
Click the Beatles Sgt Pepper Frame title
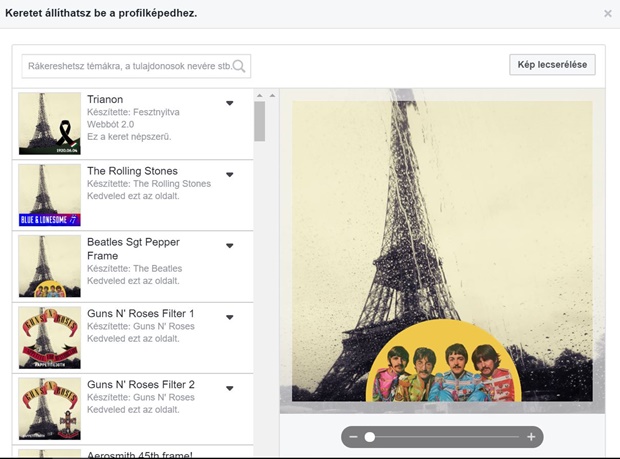pyautogui.click(x=133, y=249)
